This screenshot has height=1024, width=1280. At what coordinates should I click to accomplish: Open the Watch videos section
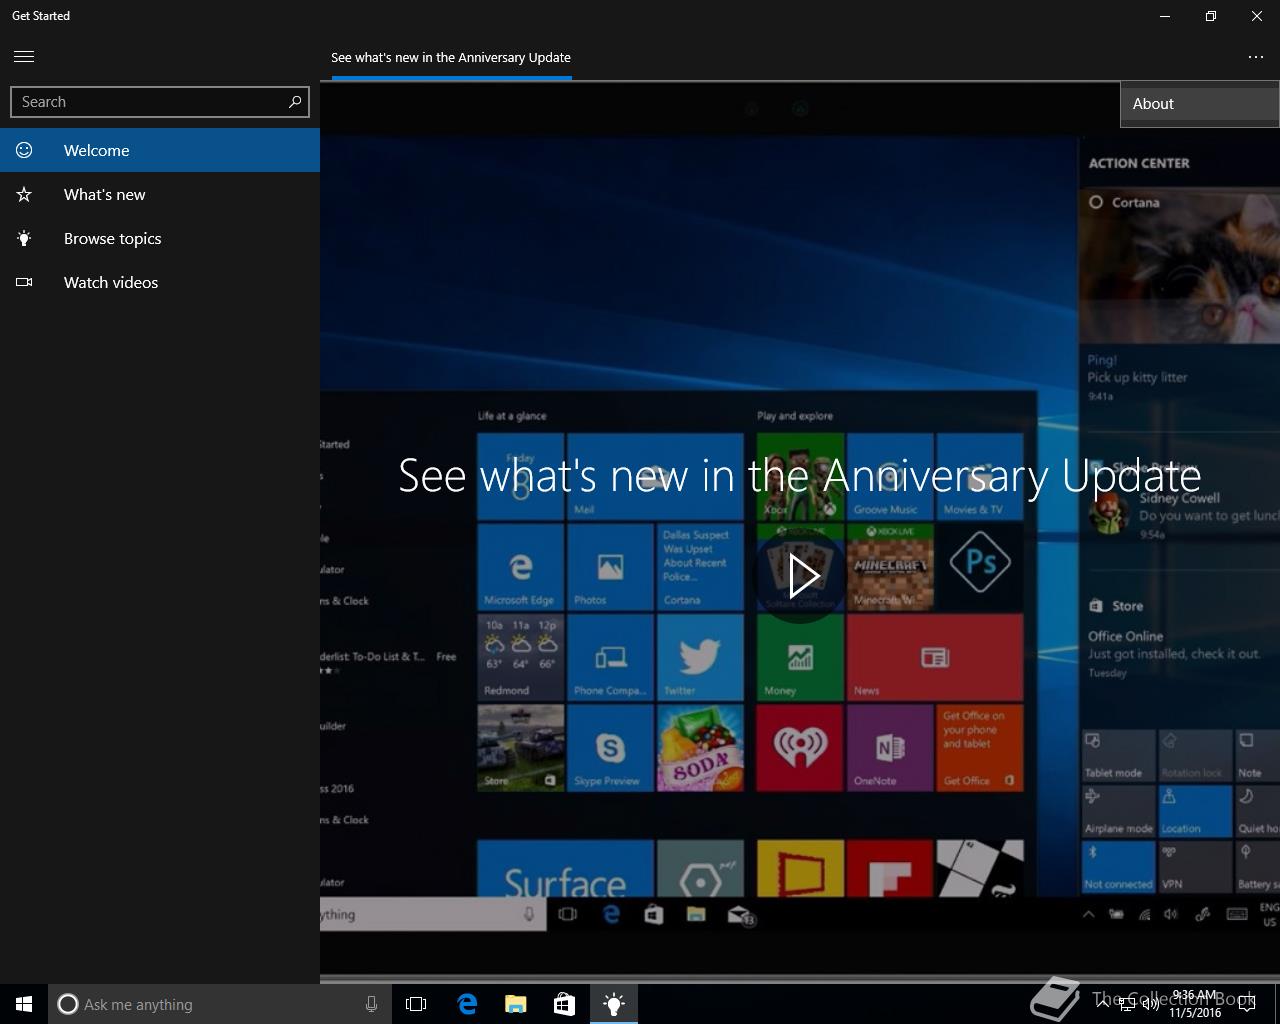click(160, 282)
